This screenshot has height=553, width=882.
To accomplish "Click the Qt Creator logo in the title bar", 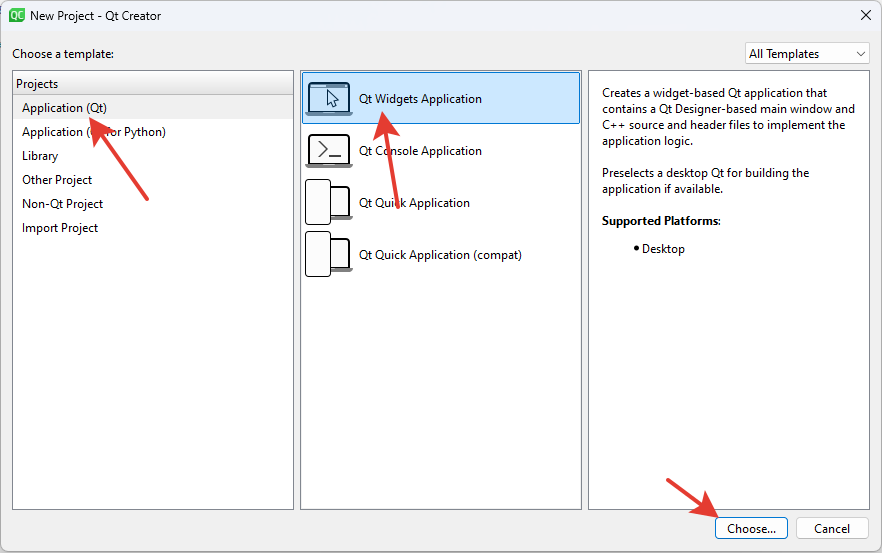I will [17, 15].
